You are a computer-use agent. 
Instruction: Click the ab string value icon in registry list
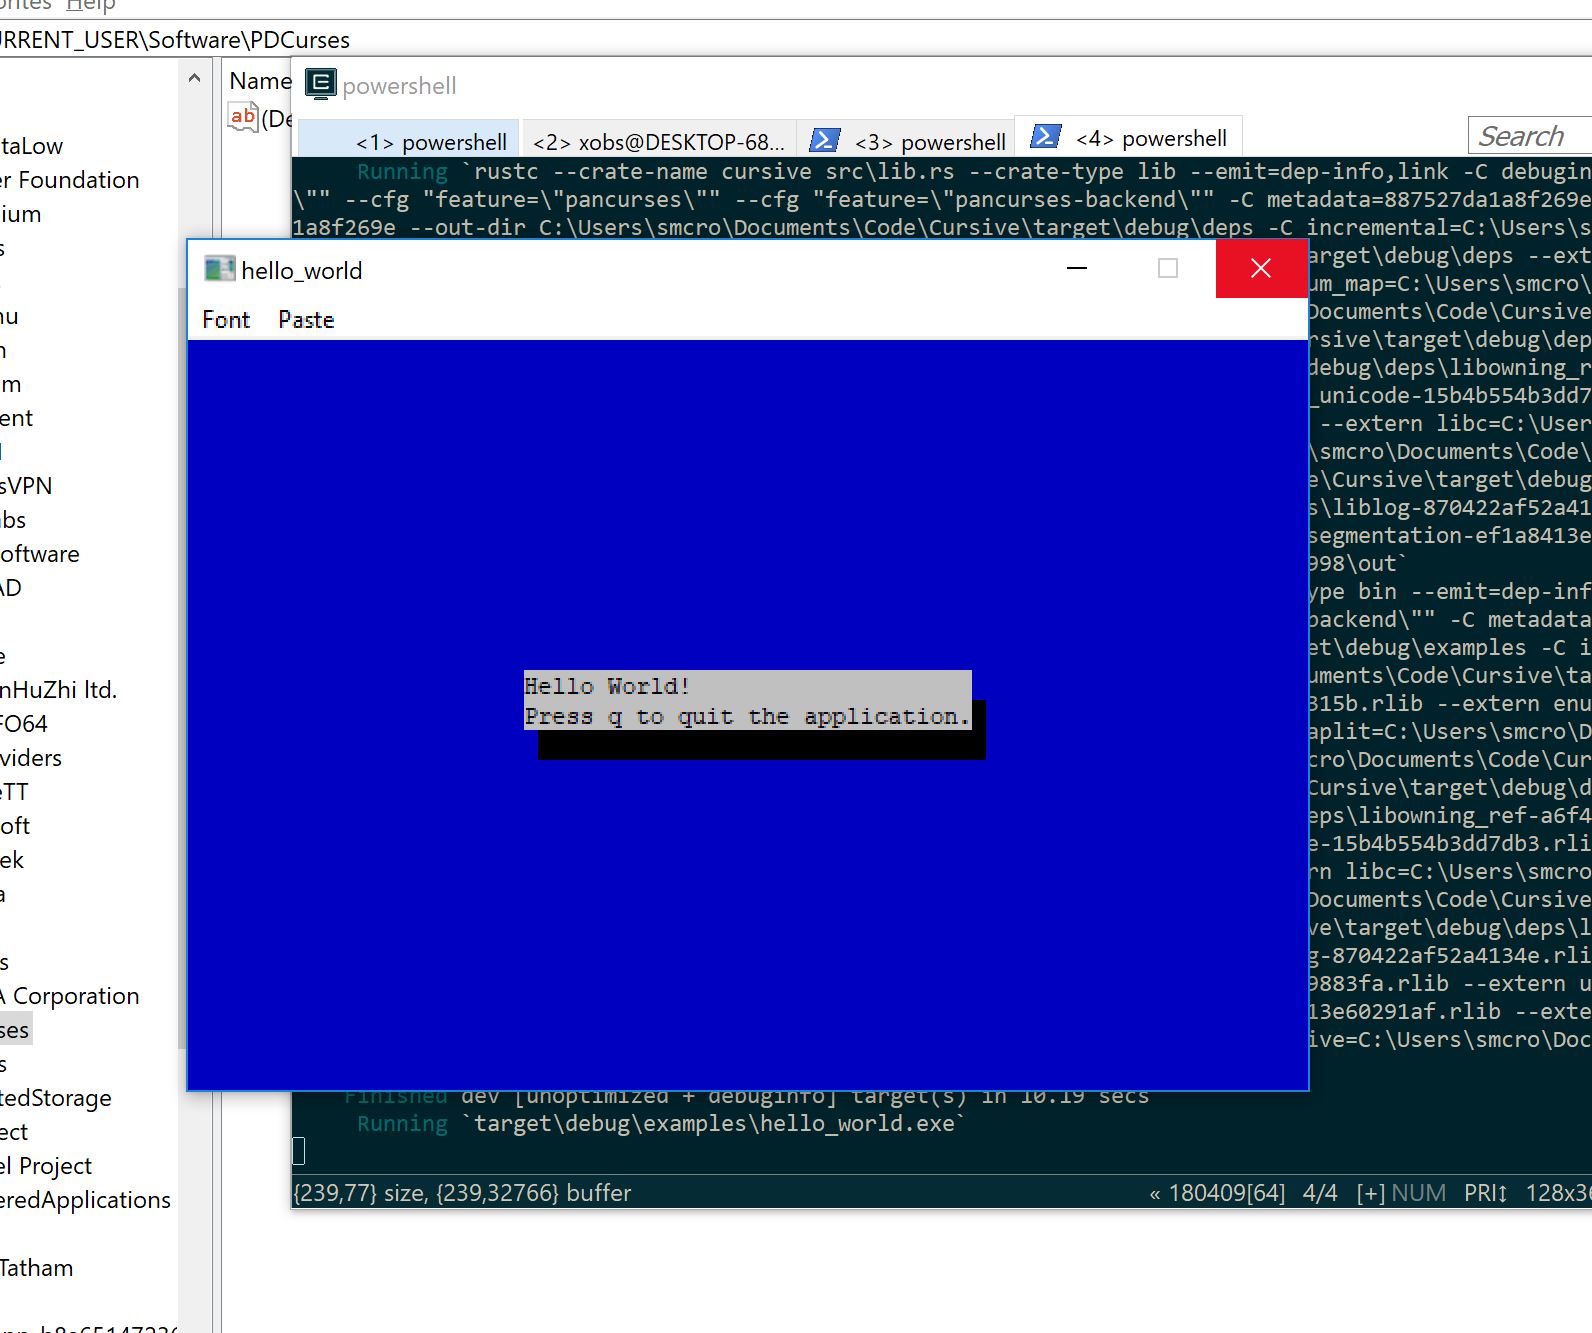tap(243, 117)
